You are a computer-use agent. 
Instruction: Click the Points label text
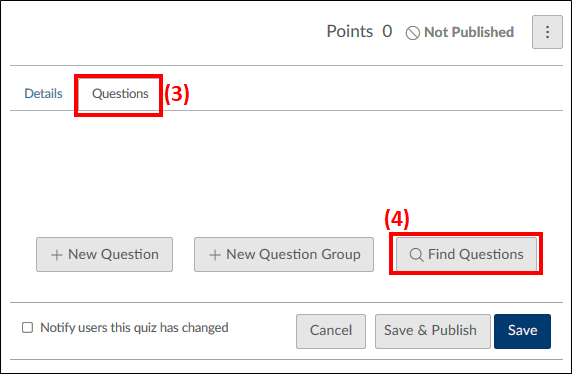click(349, 31)
